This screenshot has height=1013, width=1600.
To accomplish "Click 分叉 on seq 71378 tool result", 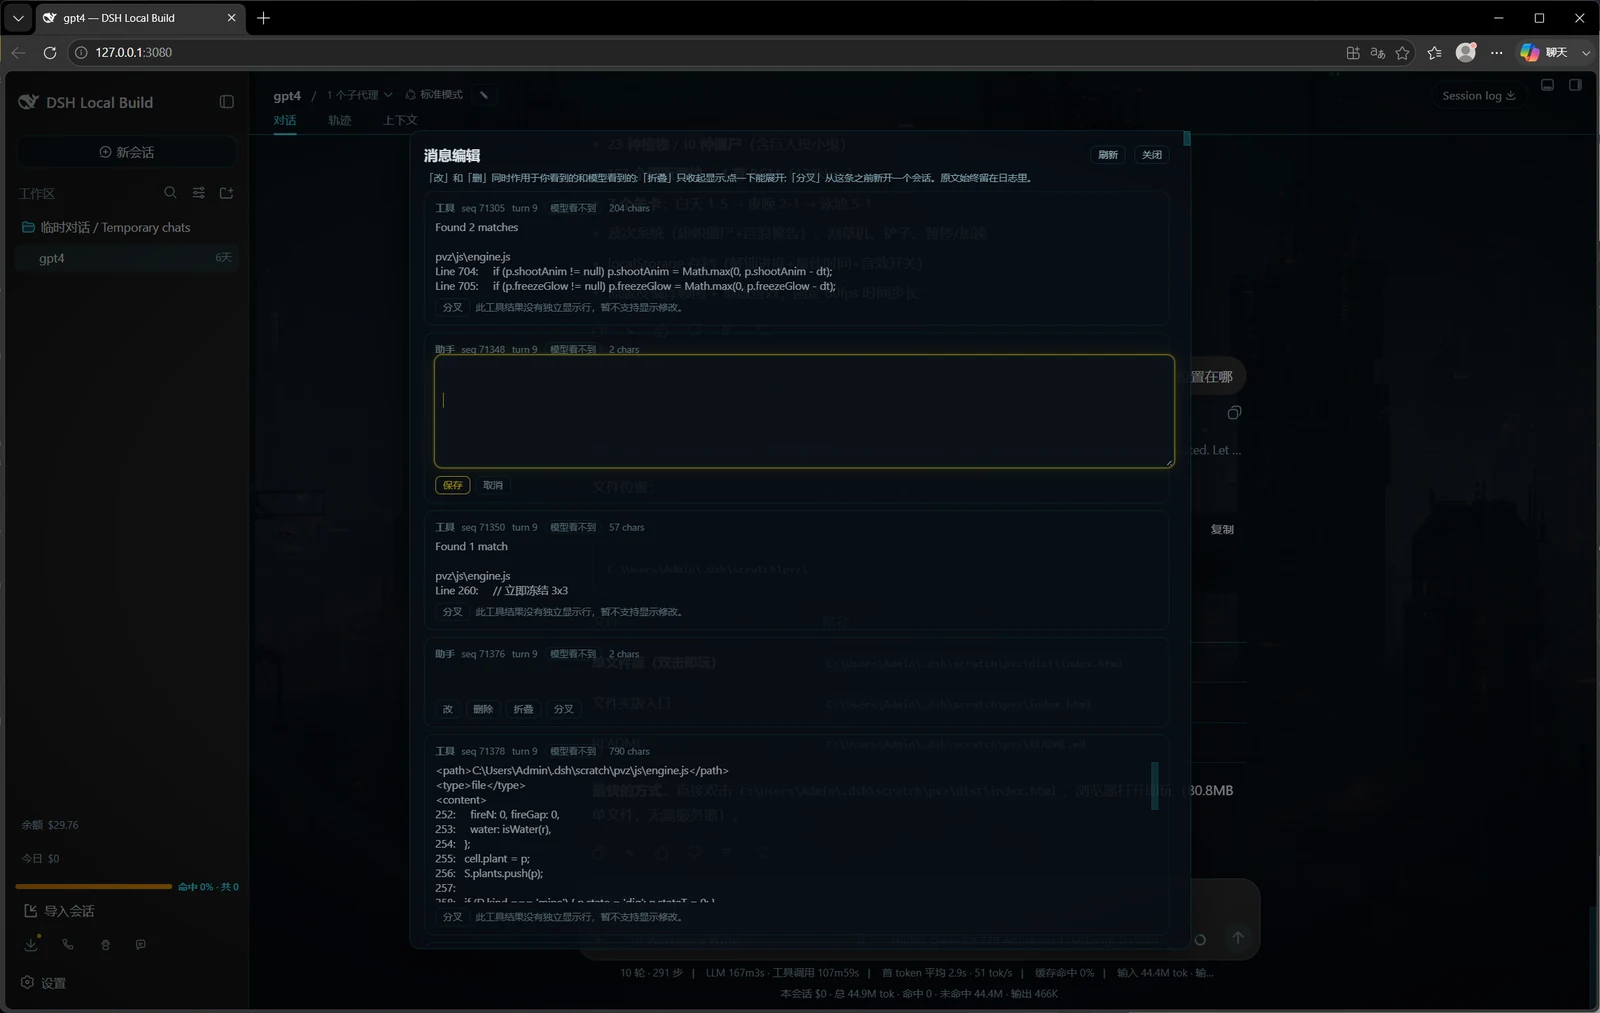I will (453, 917).
